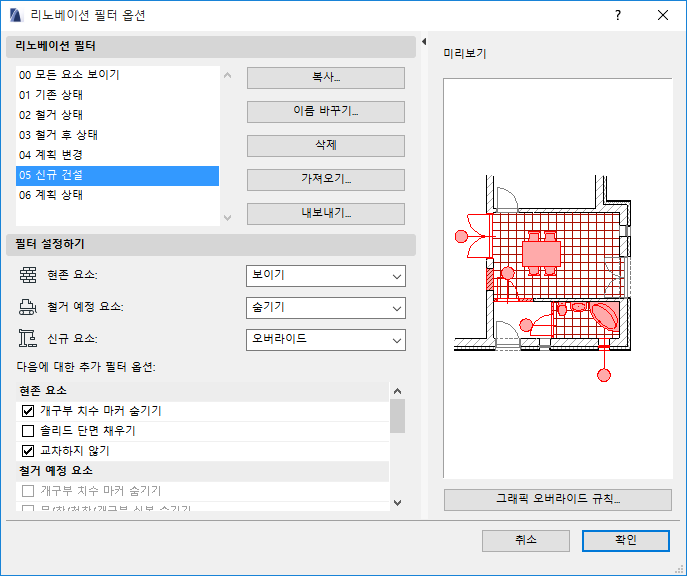Enable the 솔리드 단면 채우기 checkbox

28,431
